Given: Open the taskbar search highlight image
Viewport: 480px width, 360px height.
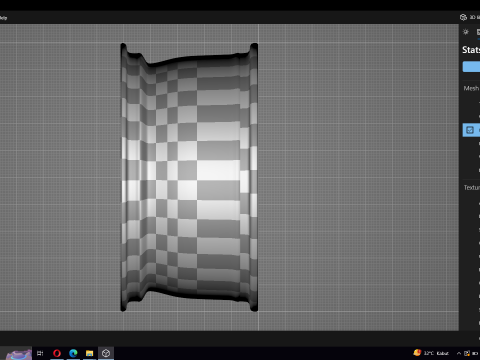Looking at the screenshot, I should [x=19, y=354].
